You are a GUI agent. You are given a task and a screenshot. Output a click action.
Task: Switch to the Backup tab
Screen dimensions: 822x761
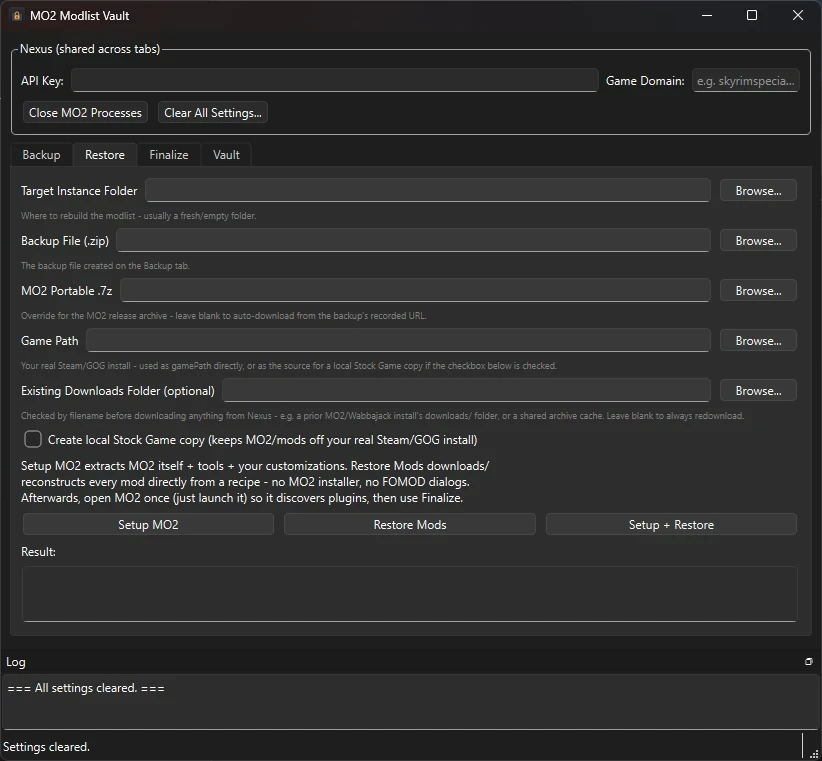pos(41,155)
